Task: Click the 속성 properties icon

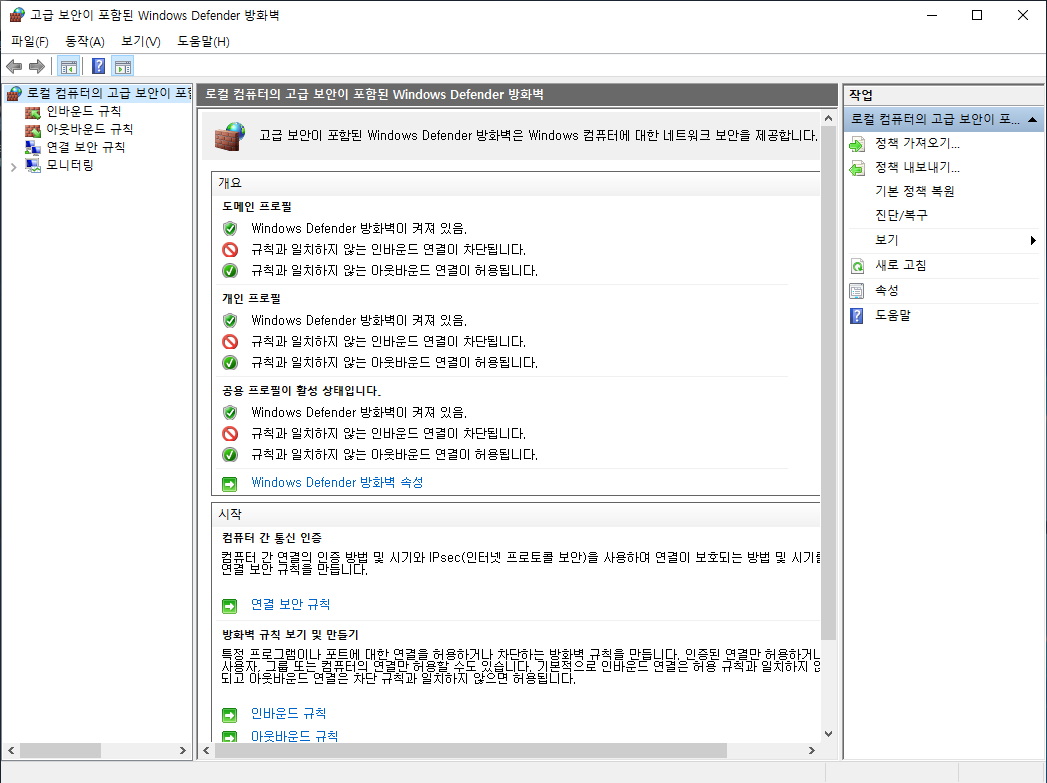Action: pyautogui.click(x=857, y=291)
